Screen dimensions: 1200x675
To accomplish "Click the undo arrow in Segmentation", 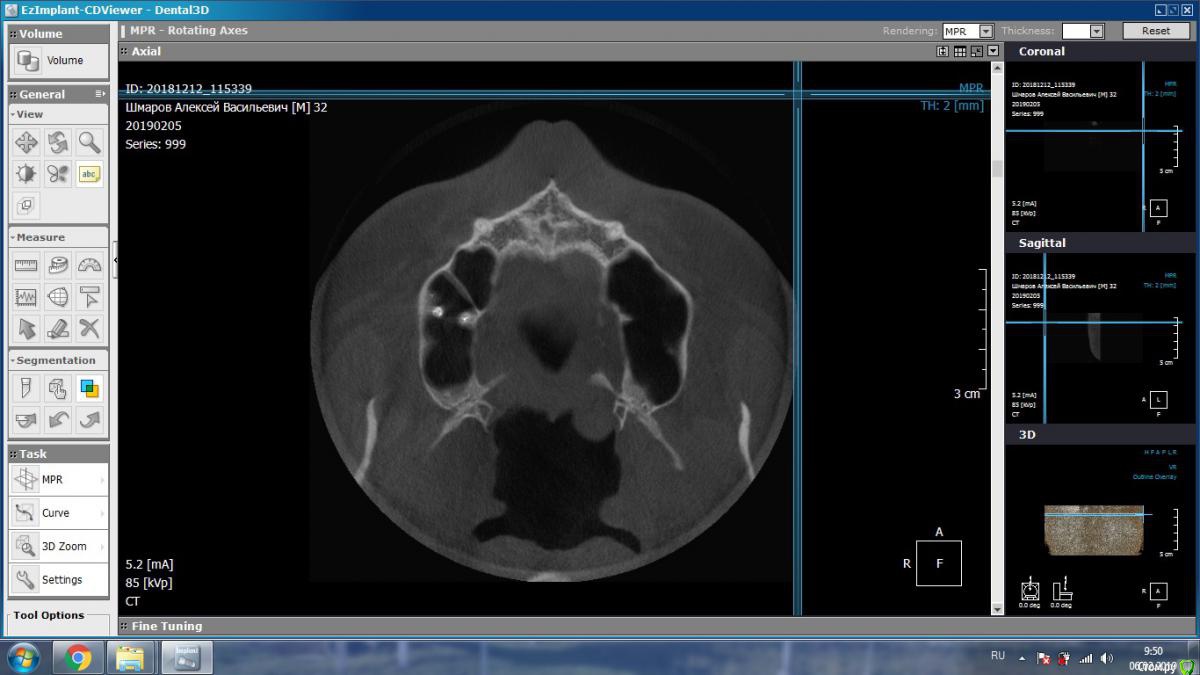I will (x=58, y=420).
